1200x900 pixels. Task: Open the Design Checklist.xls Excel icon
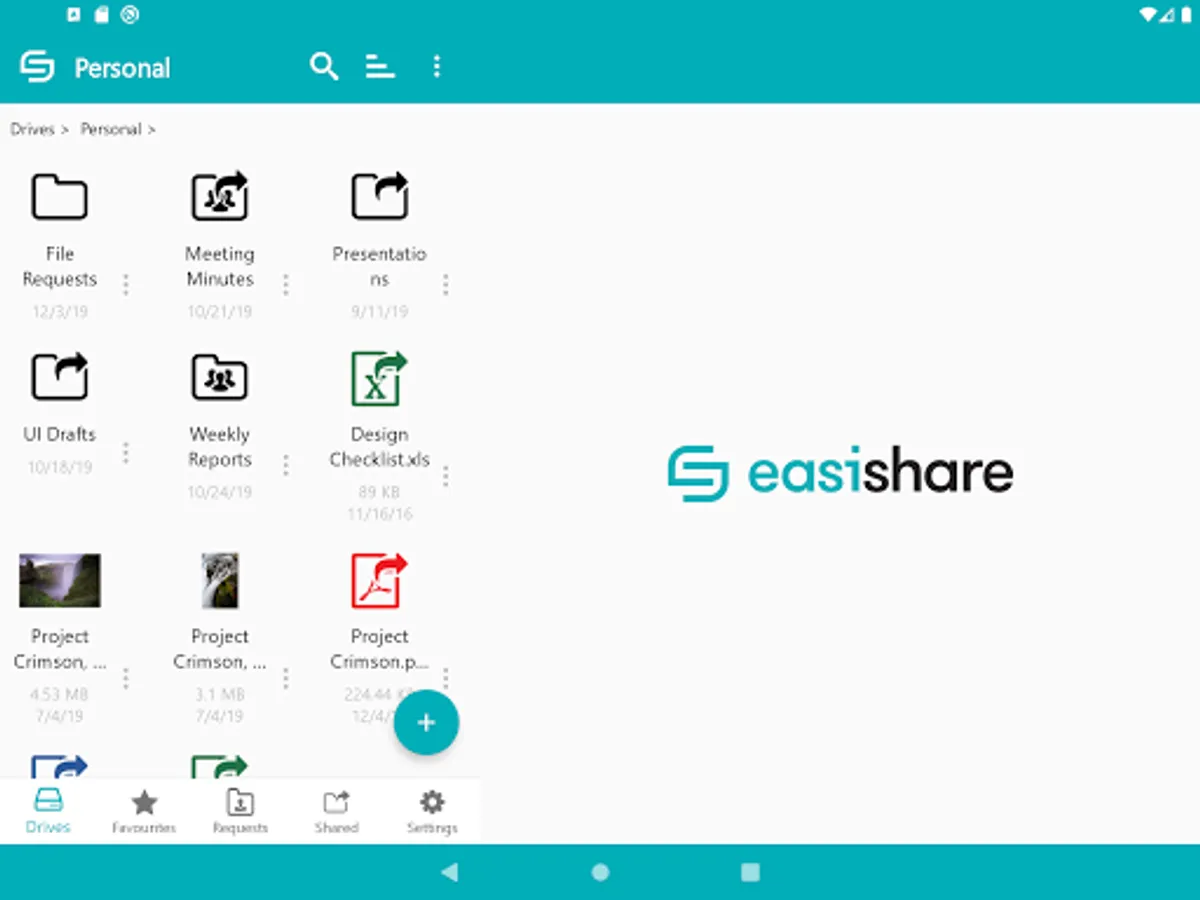click(x=380, y=377)
